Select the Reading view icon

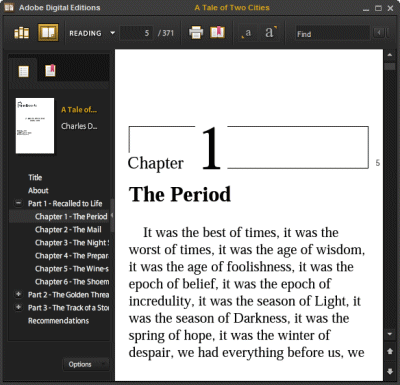tap(48, 33)
